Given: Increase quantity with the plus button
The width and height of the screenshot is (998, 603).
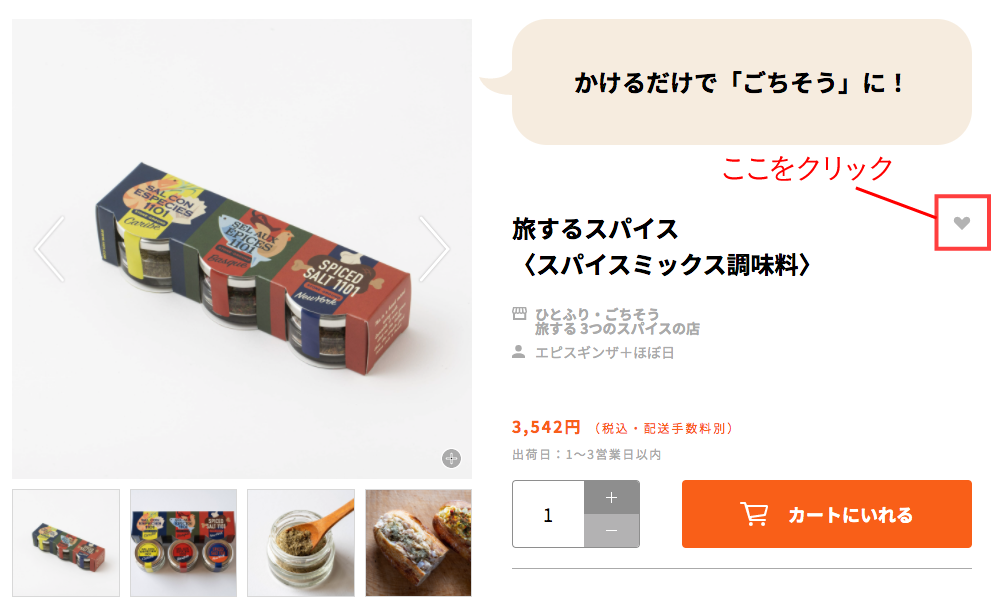Looking at the screenshot, I should (x=612, y=497).
